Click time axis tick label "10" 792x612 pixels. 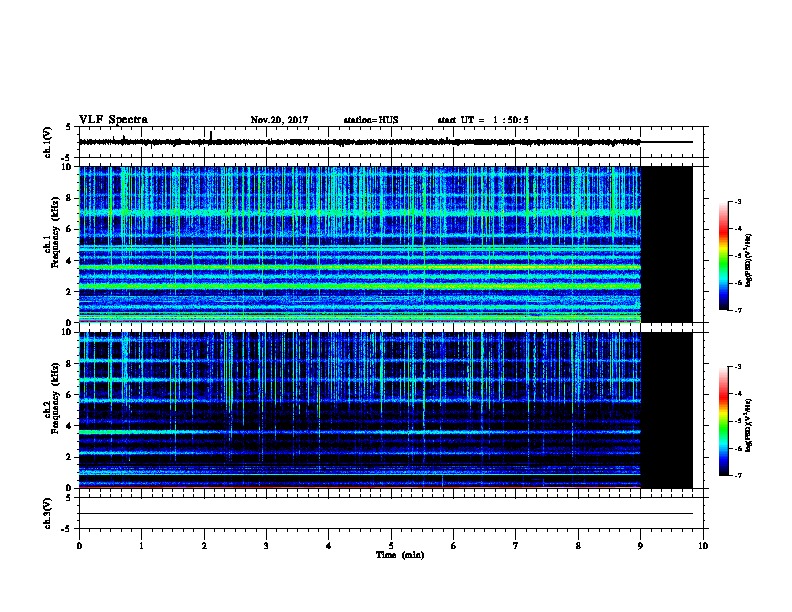coord(703,546)
